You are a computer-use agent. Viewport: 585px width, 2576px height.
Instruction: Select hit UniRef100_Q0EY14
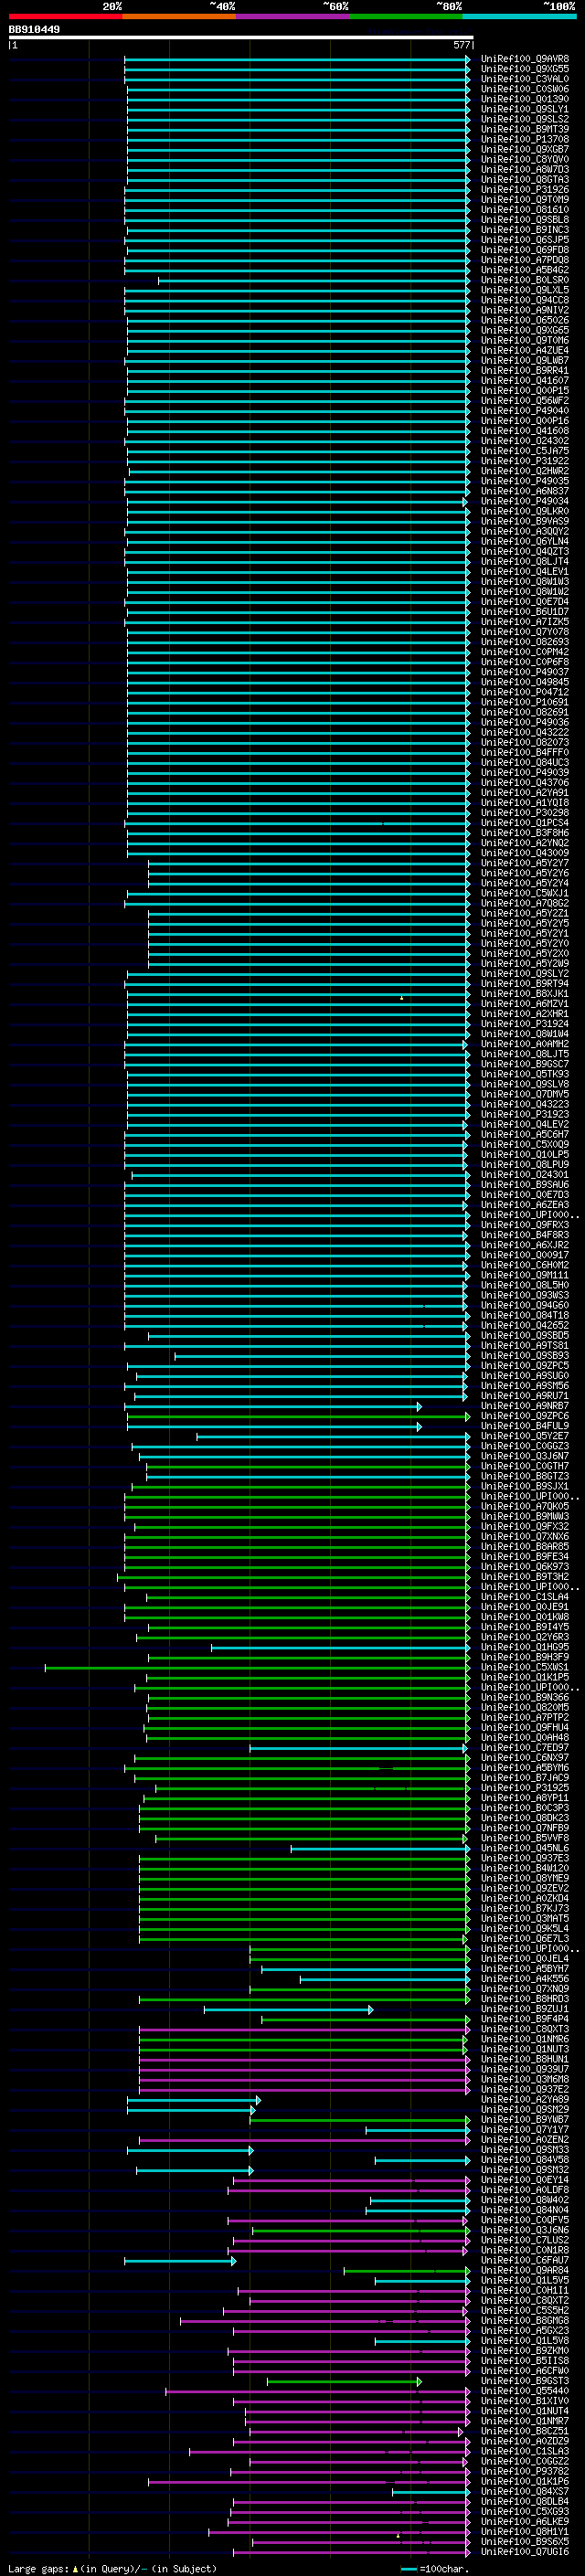[525, 2180]
